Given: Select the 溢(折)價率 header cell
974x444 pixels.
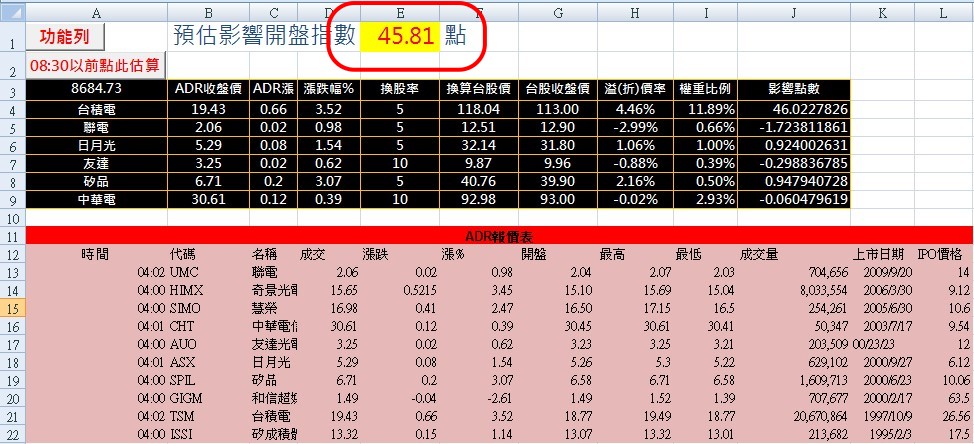Looking at the screenshot, I should (x=635, y=89).
